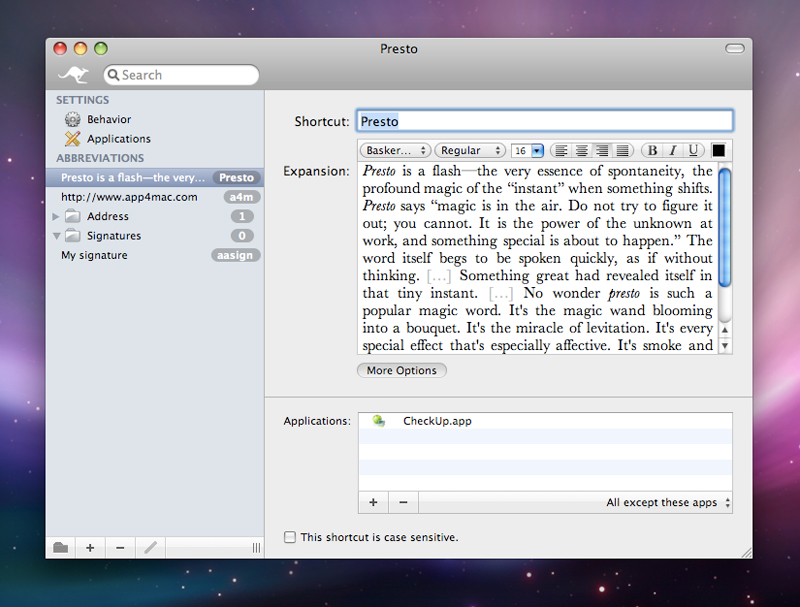800x607 pixels.
Task: Open the black text color swatch
Action: [x=718, y=150]
